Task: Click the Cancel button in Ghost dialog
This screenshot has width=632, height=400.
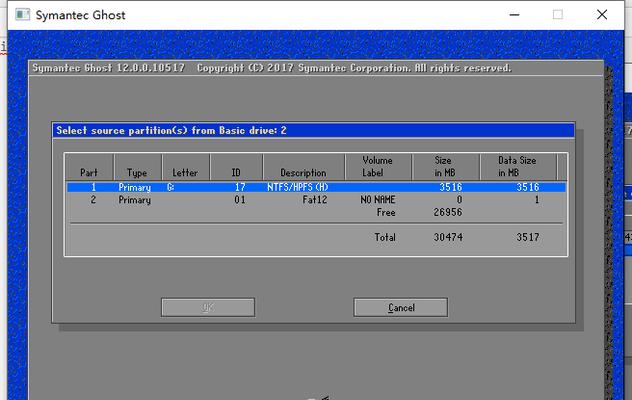Action: pos(401,308)
